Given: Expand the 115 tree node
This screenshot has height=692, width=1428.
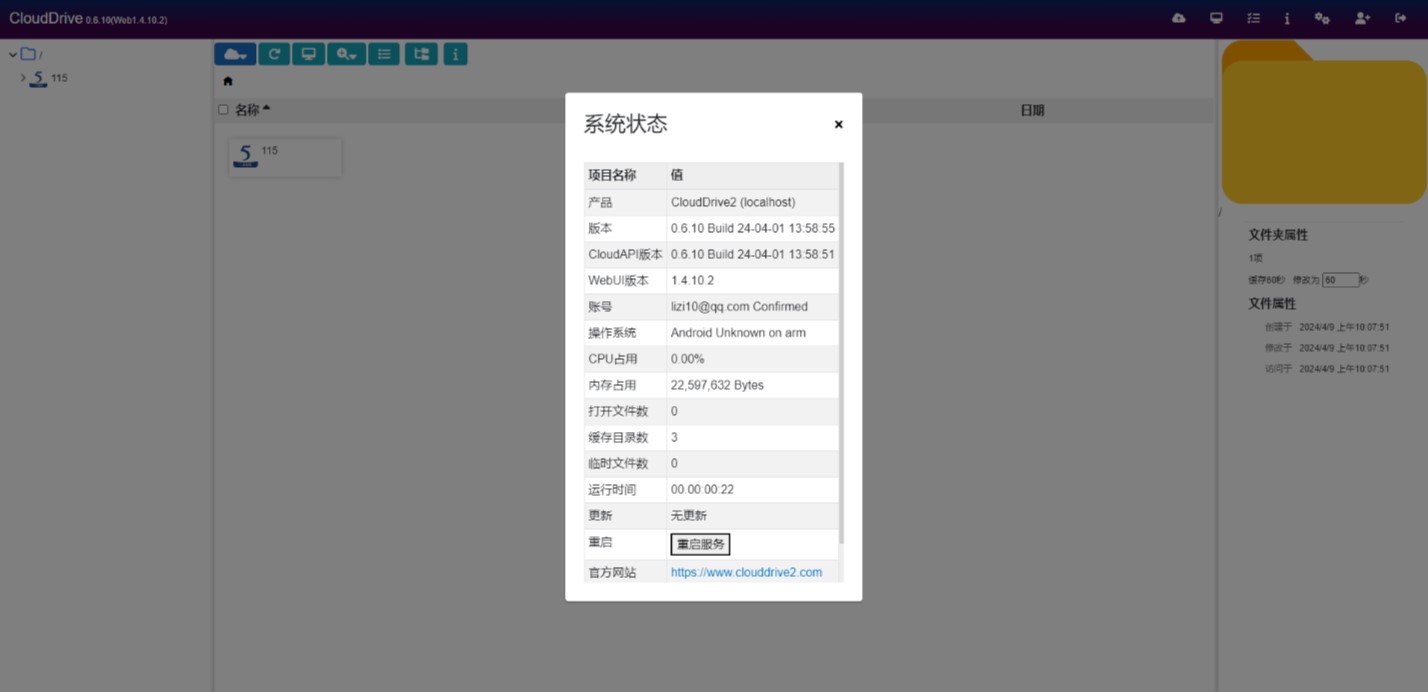Looking at the screenshot, I should 23,78.
